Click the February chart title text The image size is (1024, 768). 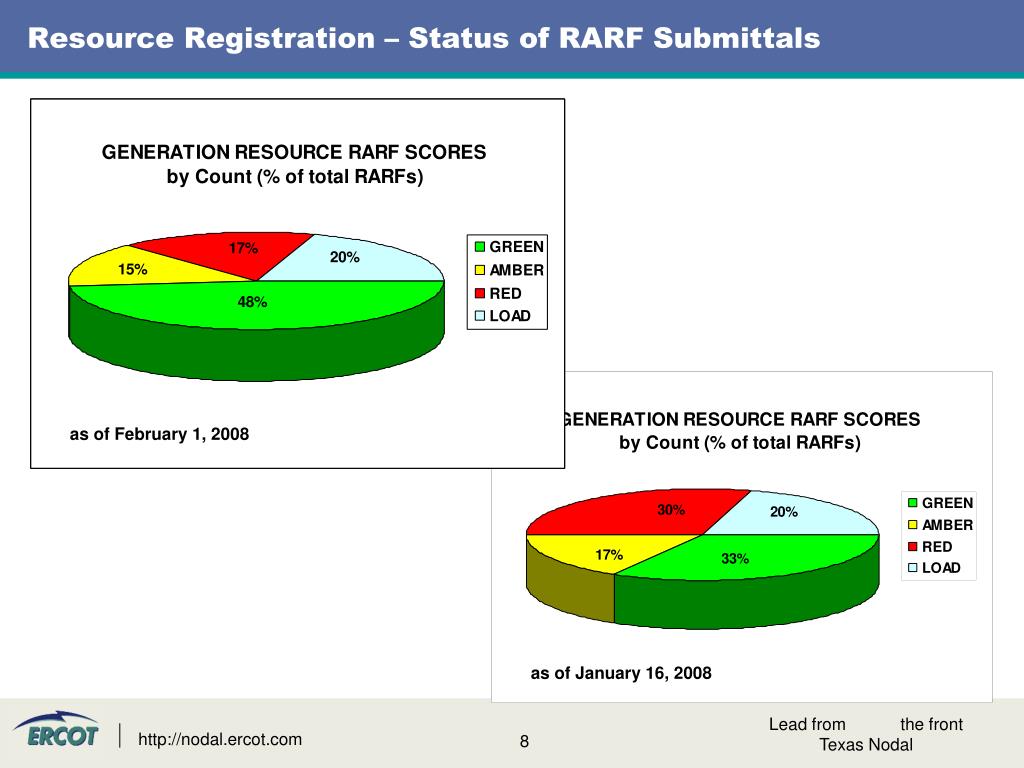point(294,165)
